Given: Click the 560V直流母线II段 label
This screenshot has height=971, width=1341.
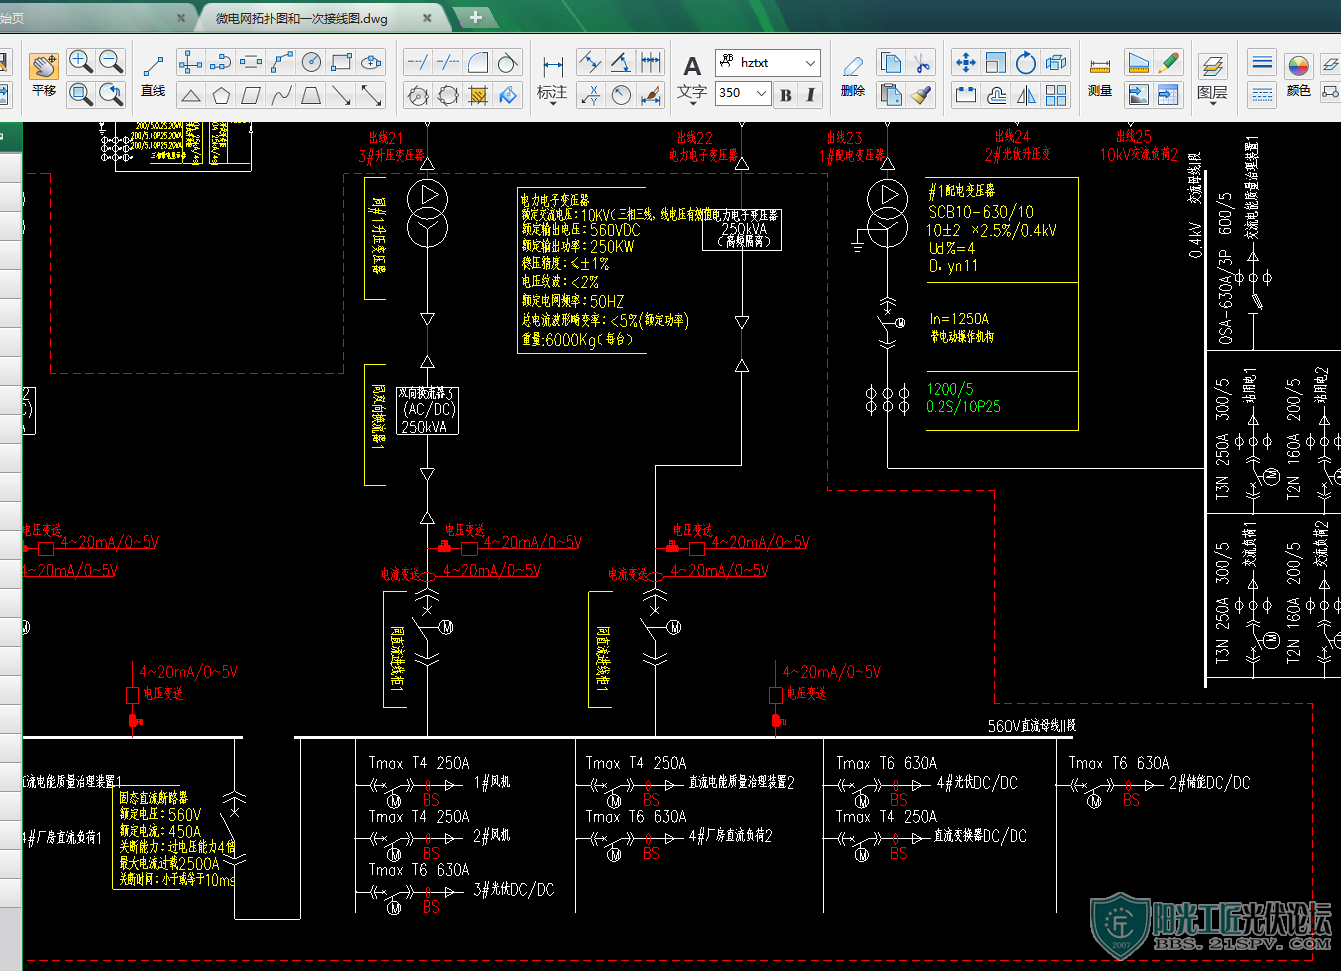Looking at the screenshot, I should (x=1031, y=726).
